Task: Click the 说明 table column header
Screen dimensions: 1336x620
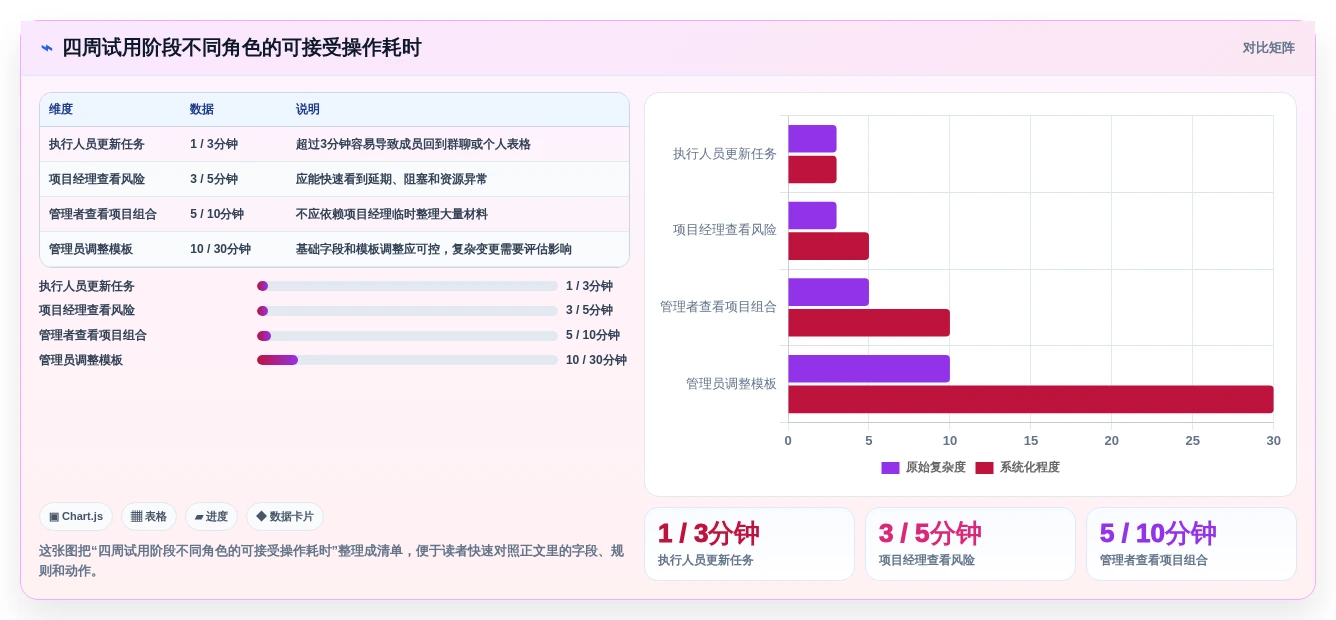Action: pos(308,110)
